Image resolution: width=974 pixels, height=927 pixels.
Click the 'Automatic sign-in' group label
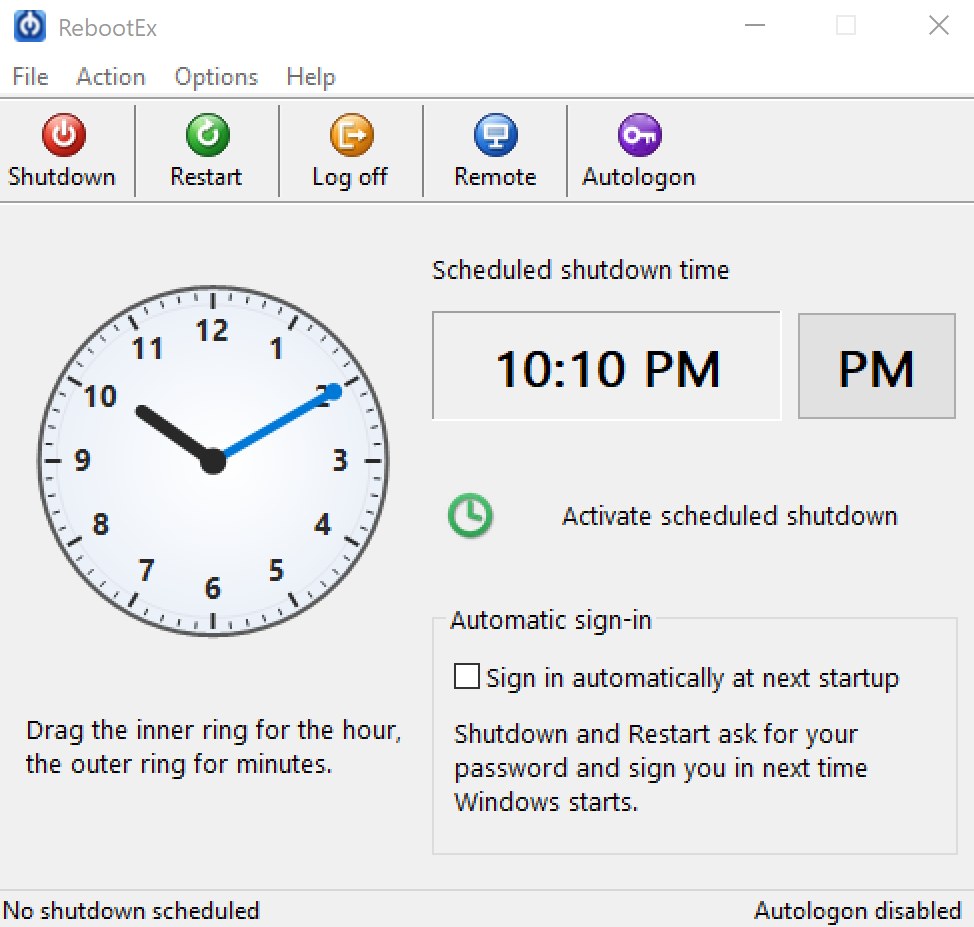click(x=551, y=620)
